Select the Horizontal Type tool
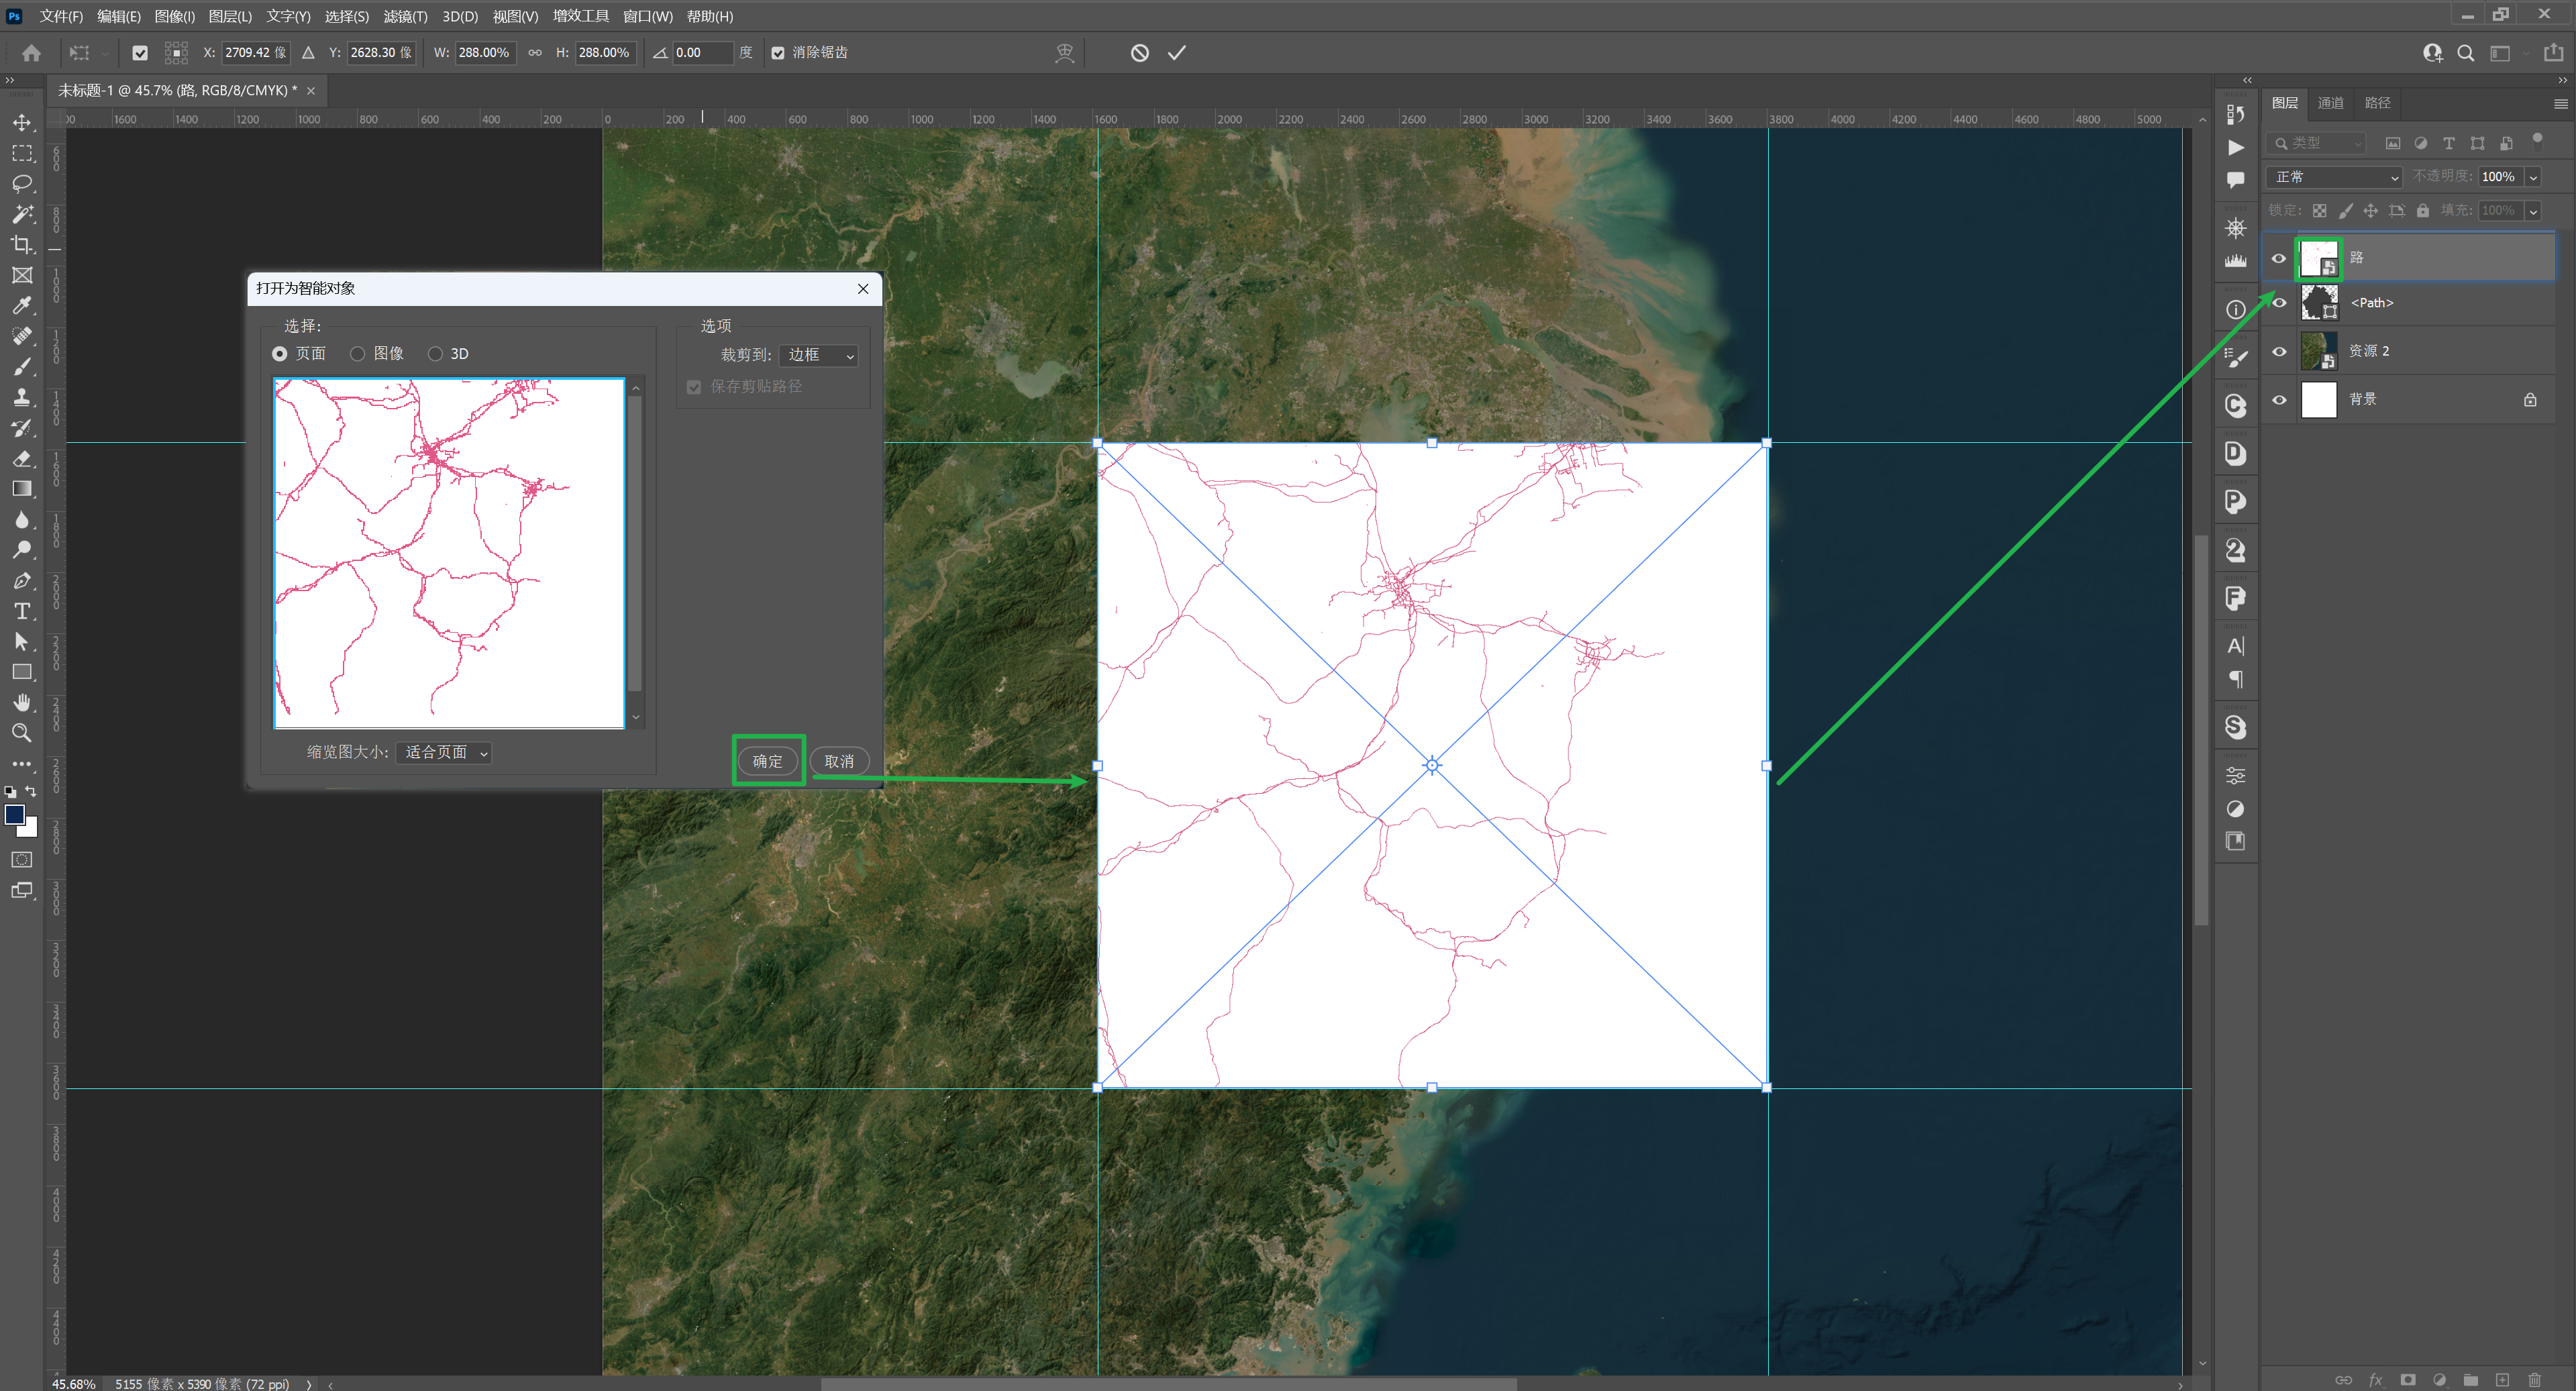2576x1391 pixels. (22, 611)
